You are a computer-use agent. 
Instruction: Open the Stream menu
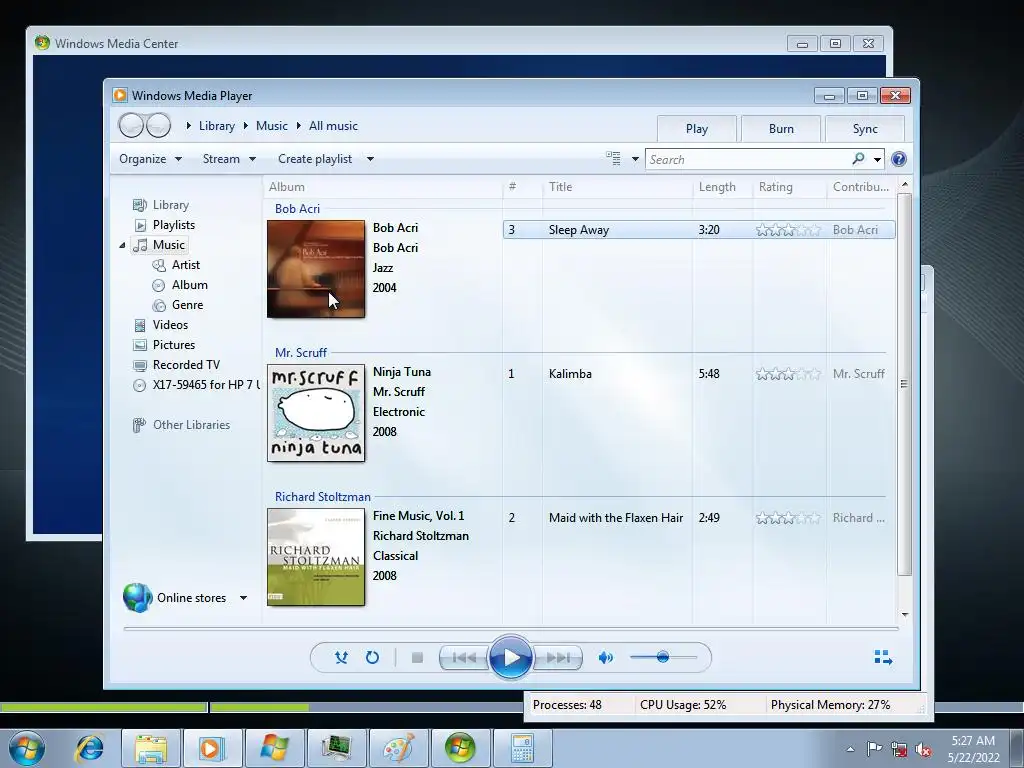tap(229, 159)
